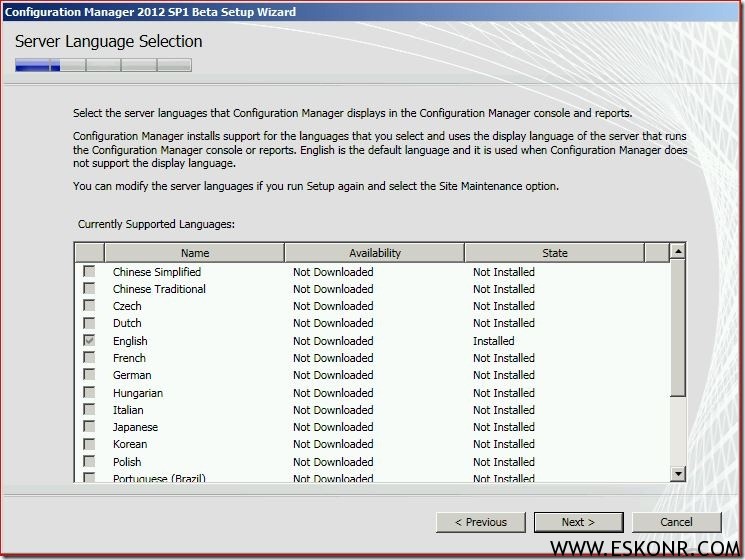Image resolution: width=745 pixels, height=560 pixels.
Task: Click Not Downloaded availability for Italian row
Action: point(333,410)
